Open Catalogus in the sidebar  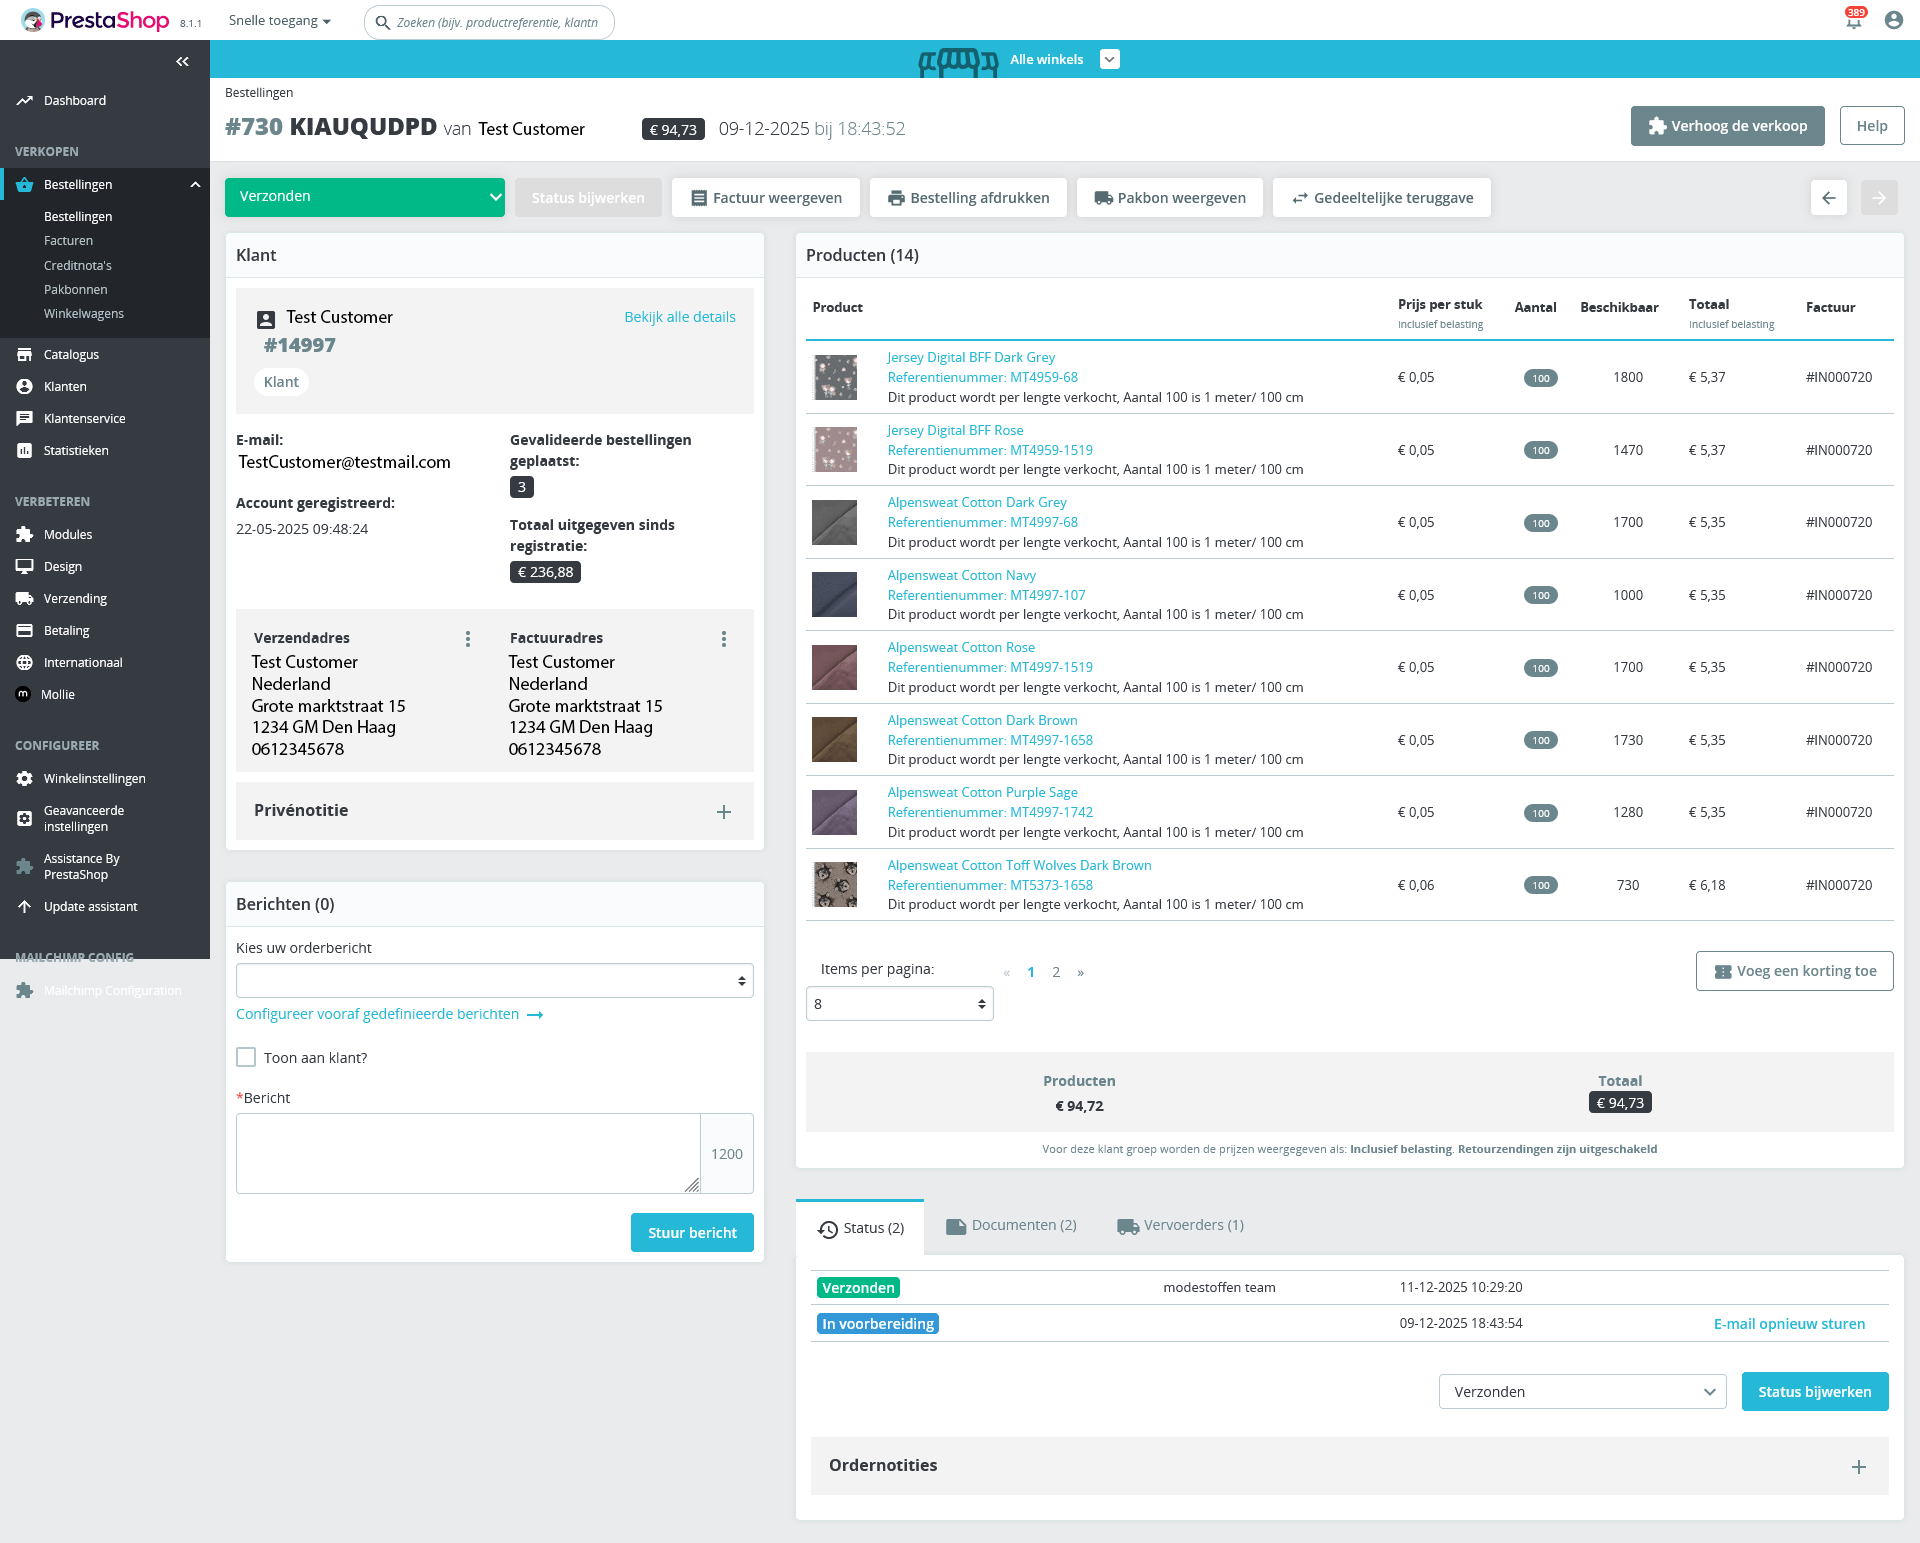tap(71, 354)
